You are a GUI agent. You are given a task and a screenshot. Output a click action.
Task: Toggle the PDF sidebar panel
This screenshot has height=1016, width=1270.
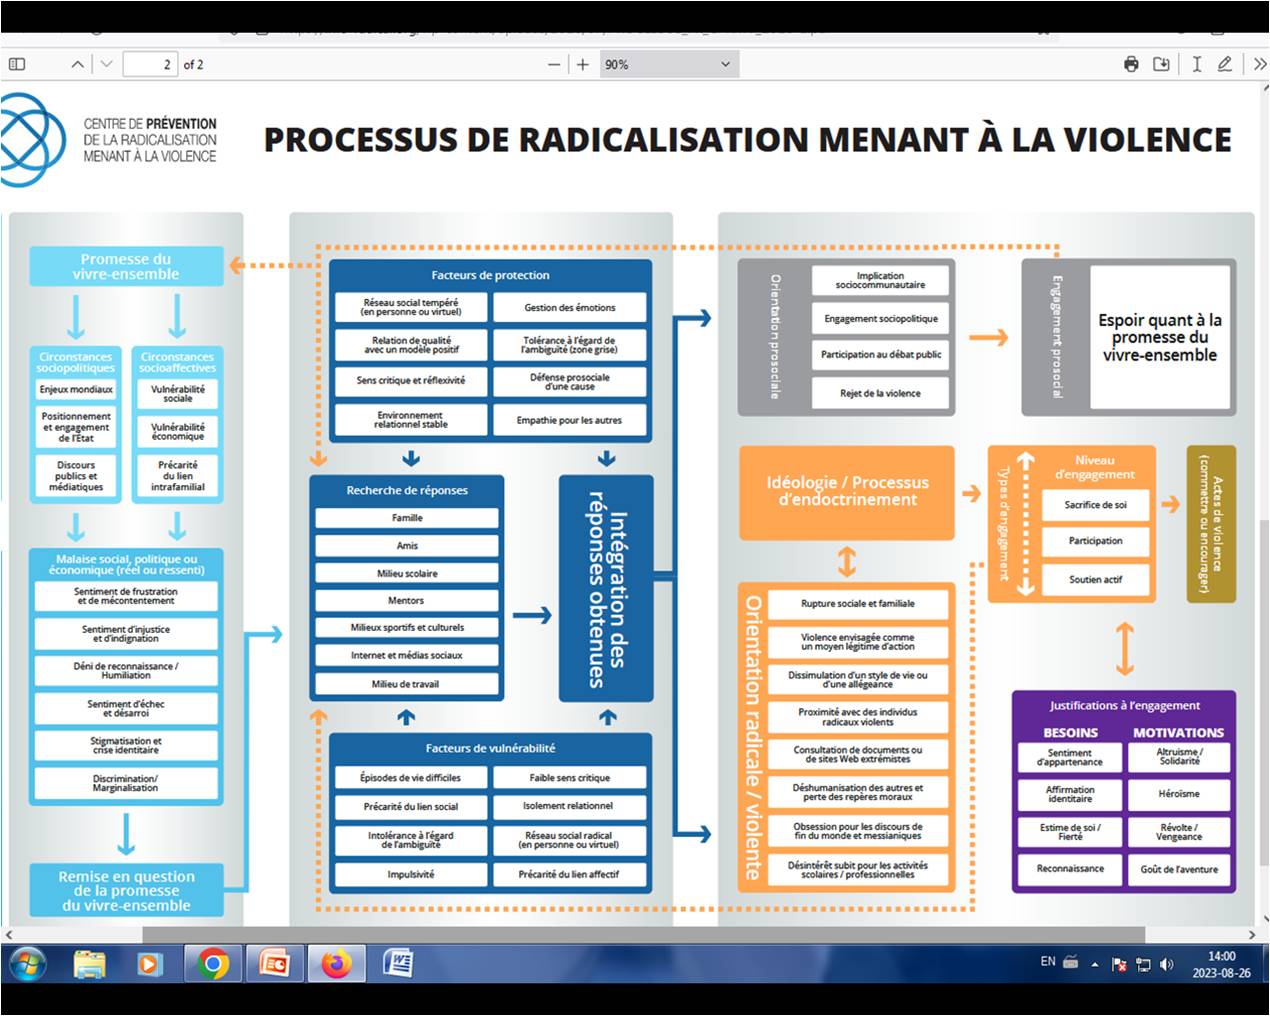[17, 64]
